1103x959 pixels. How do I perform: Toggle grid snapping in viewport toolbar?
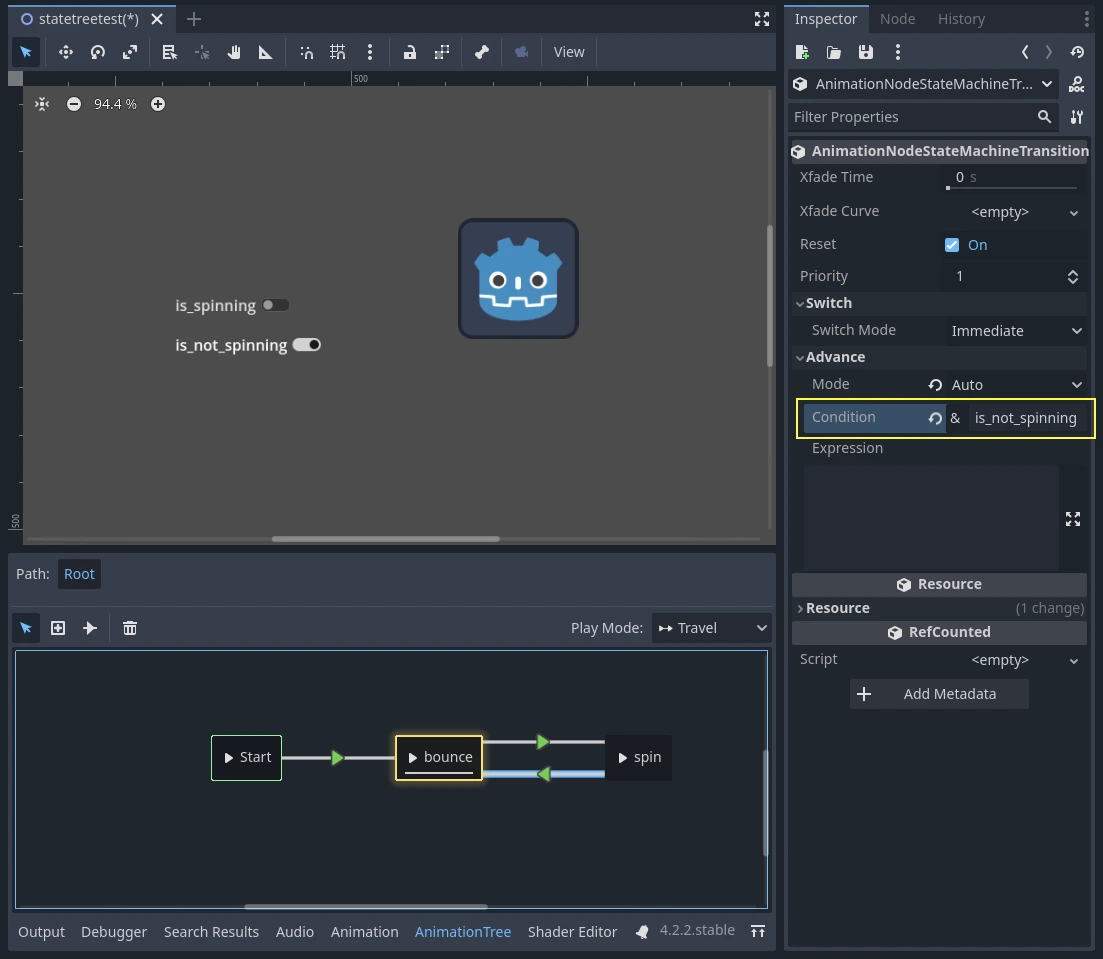(338, 52)
